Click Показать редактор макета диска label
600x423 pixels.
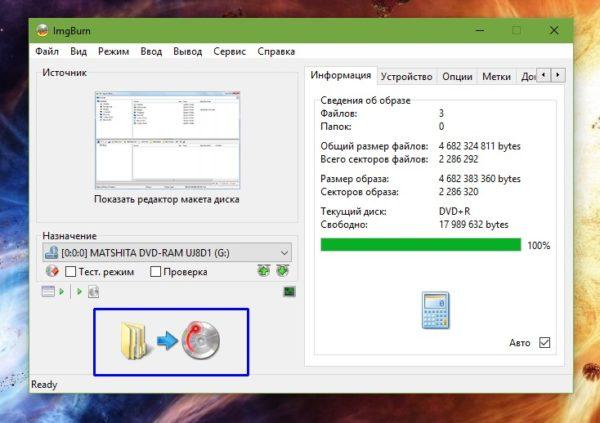[167, 199]
